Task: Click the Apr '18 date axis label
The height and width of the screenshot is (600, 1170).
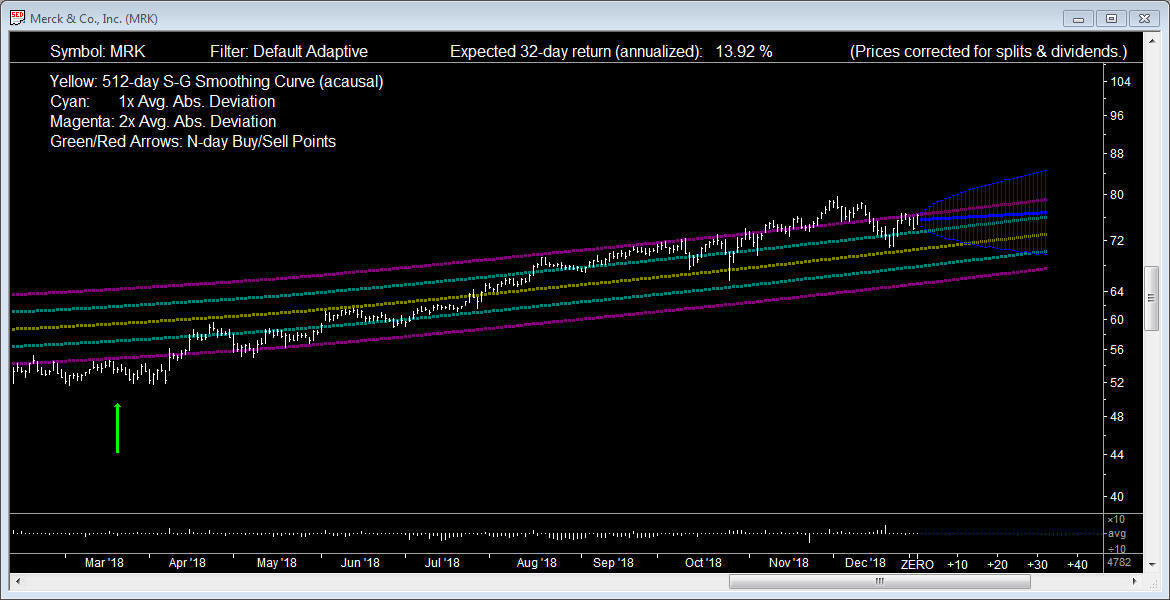Action: pos(187,563)
